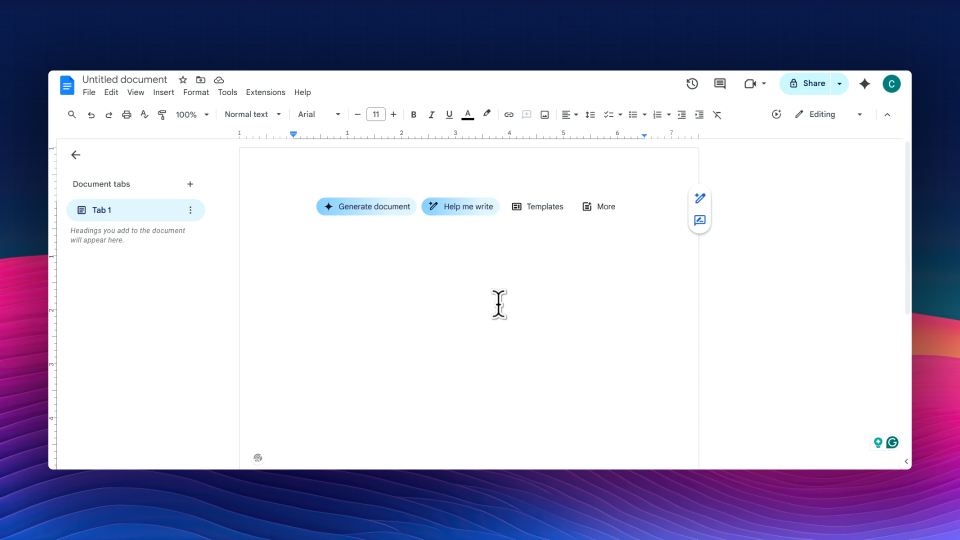Click the font size field
Image resolution: width=960 pixels, height=540 pixels.
coord(375,114)
